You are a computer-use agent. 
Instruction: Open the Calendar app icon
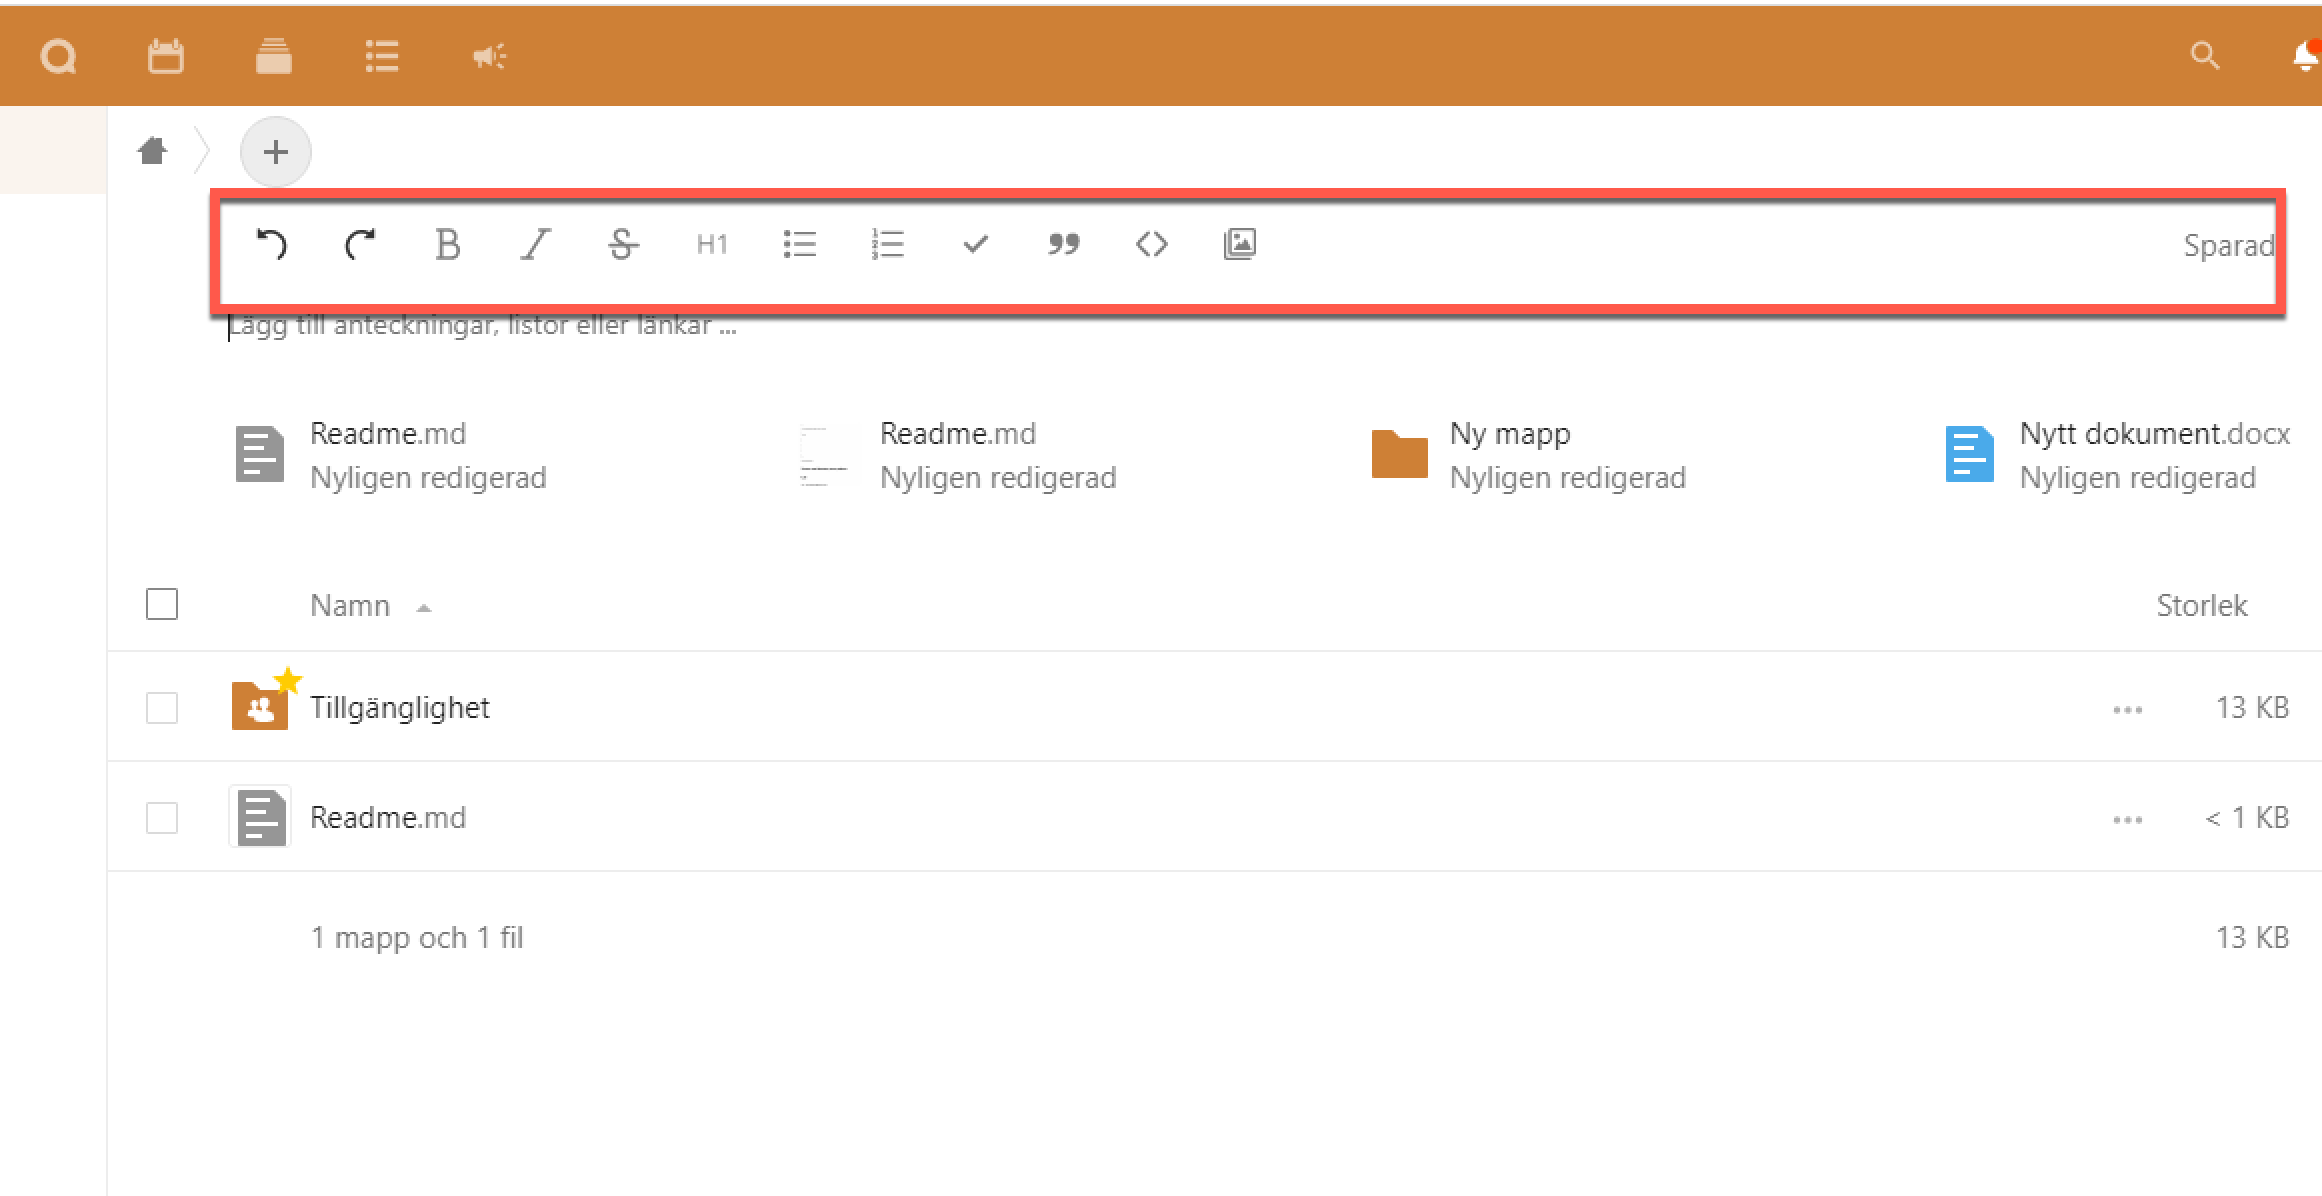pos(166,56)
